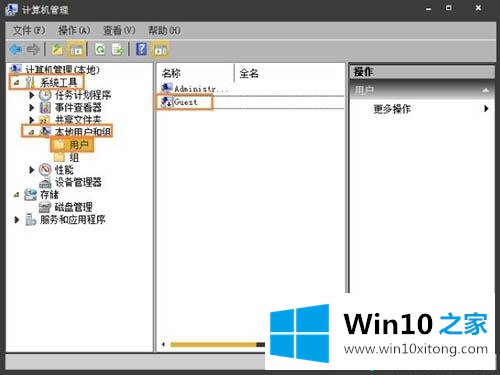Click the 计算机管理(本地) root node icon

point(16,69)
